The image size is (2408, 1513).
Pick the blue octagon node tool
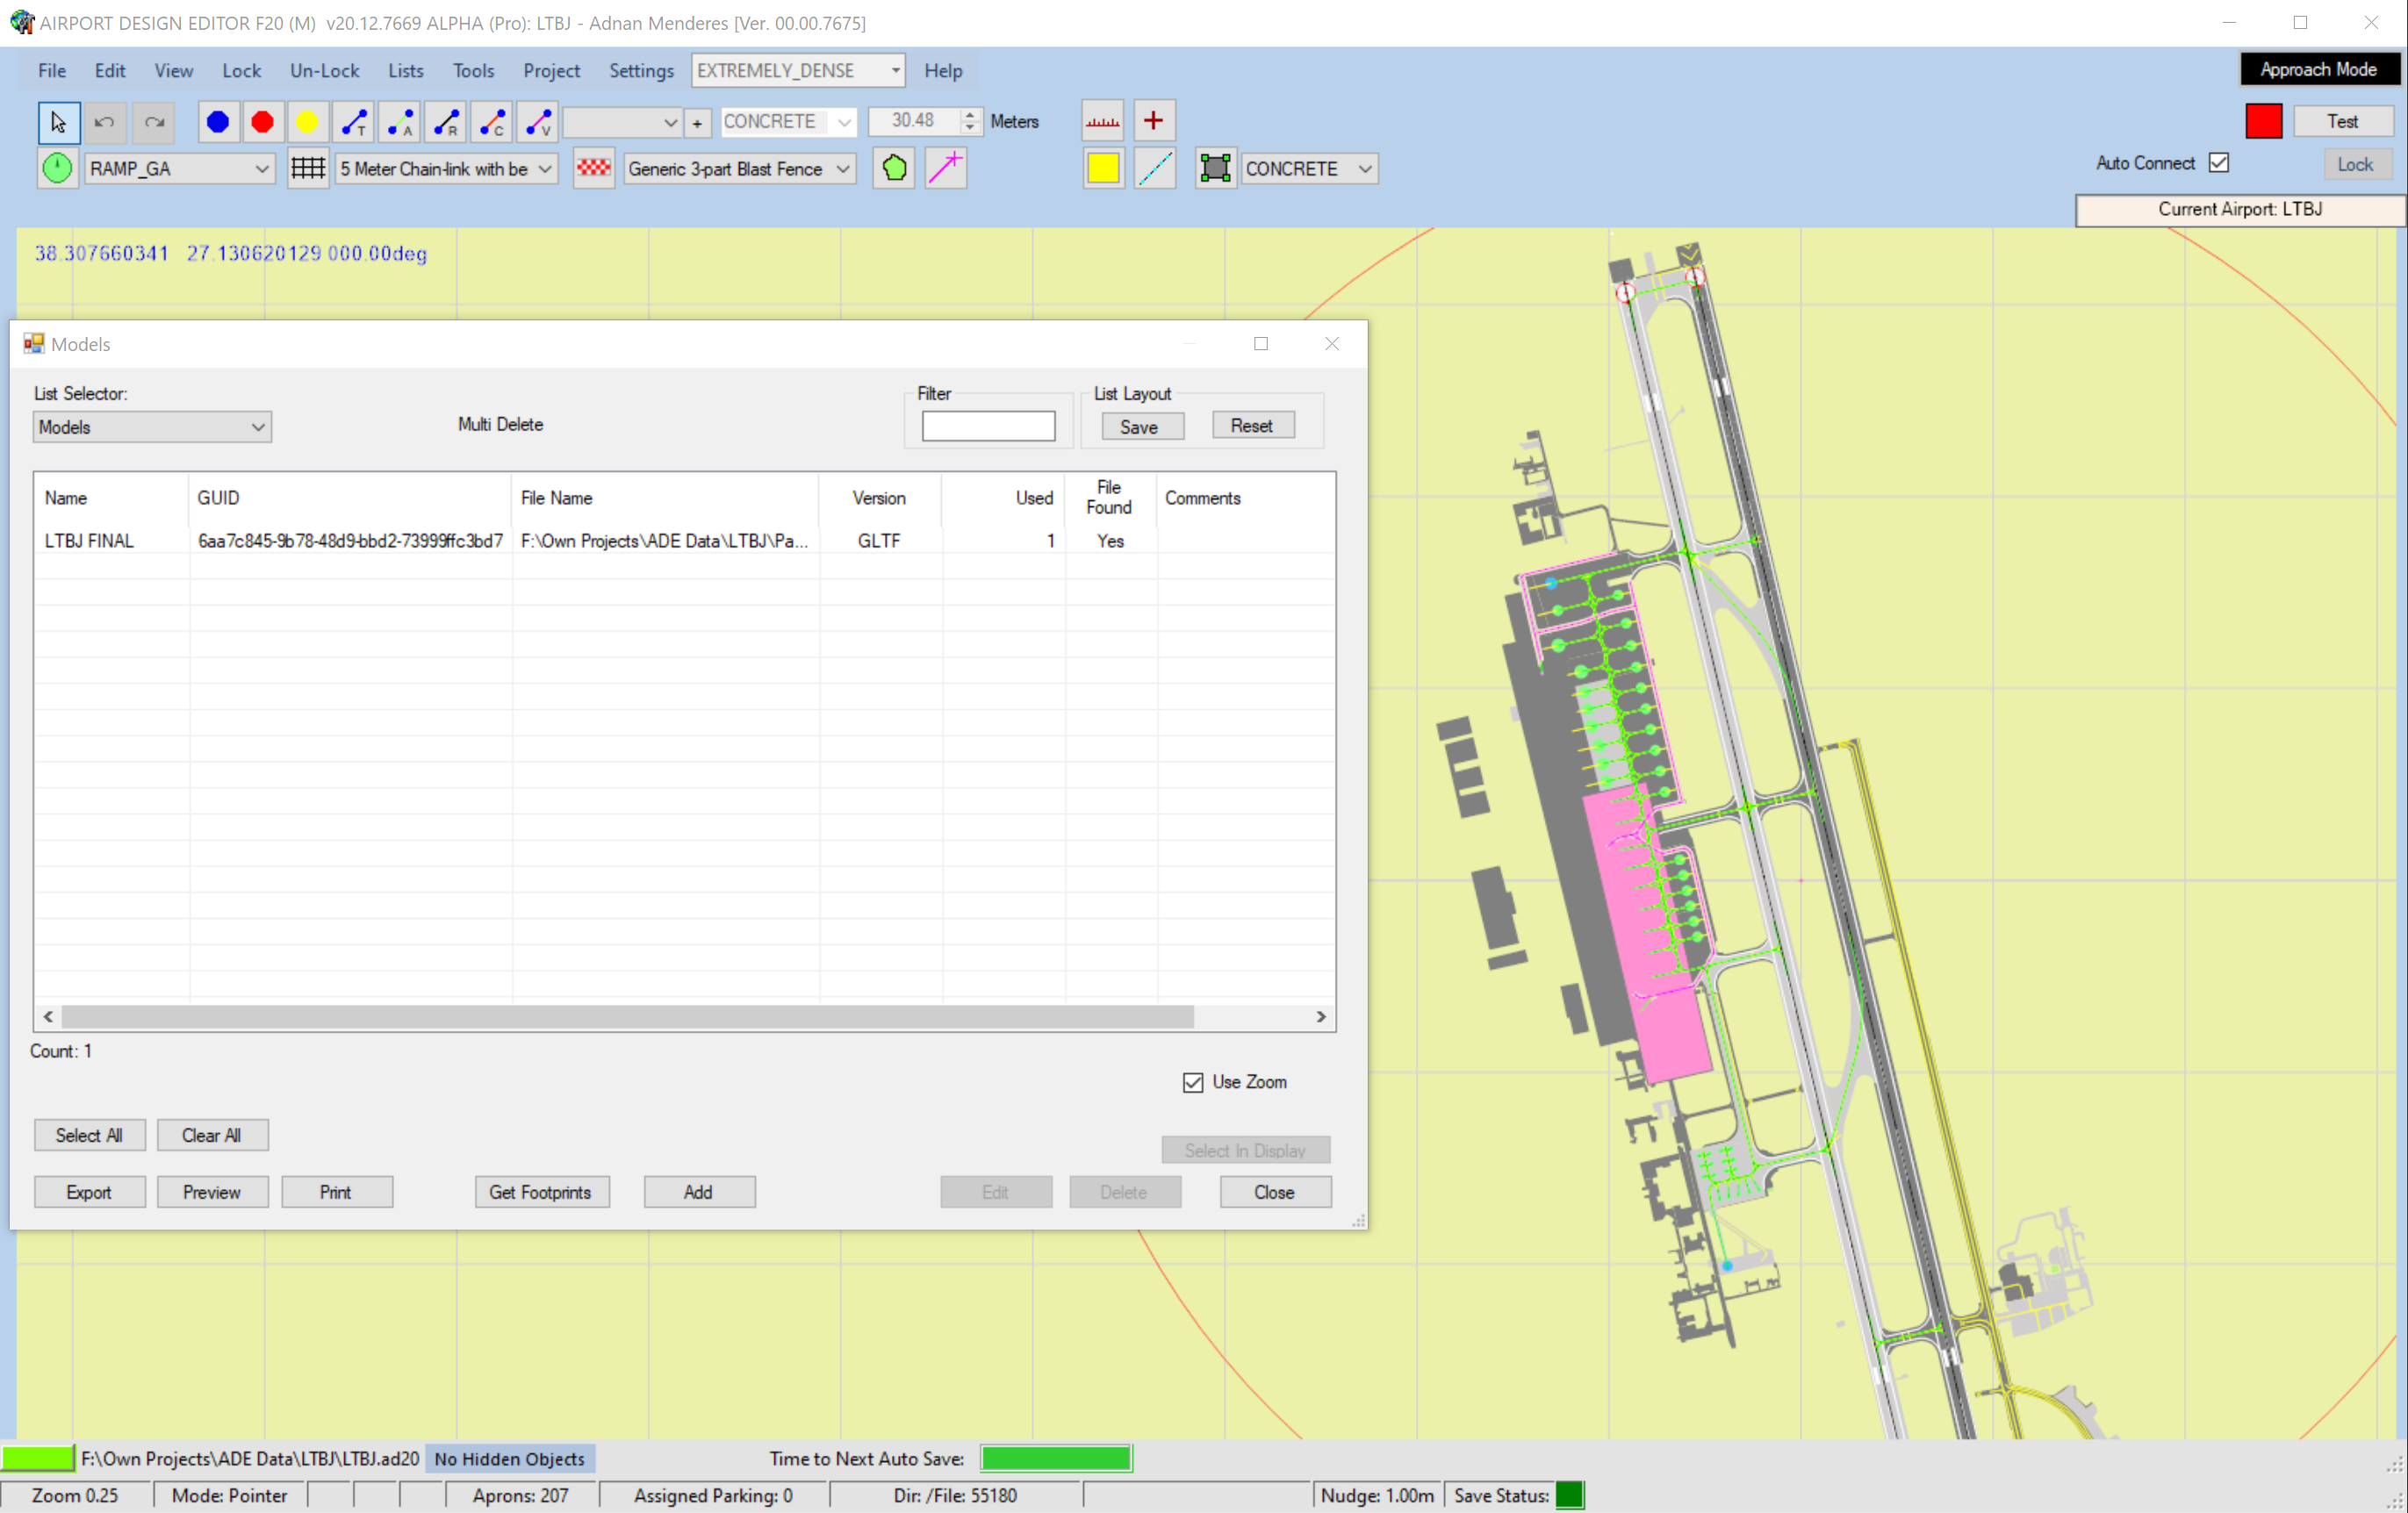[x=218, y=122]
